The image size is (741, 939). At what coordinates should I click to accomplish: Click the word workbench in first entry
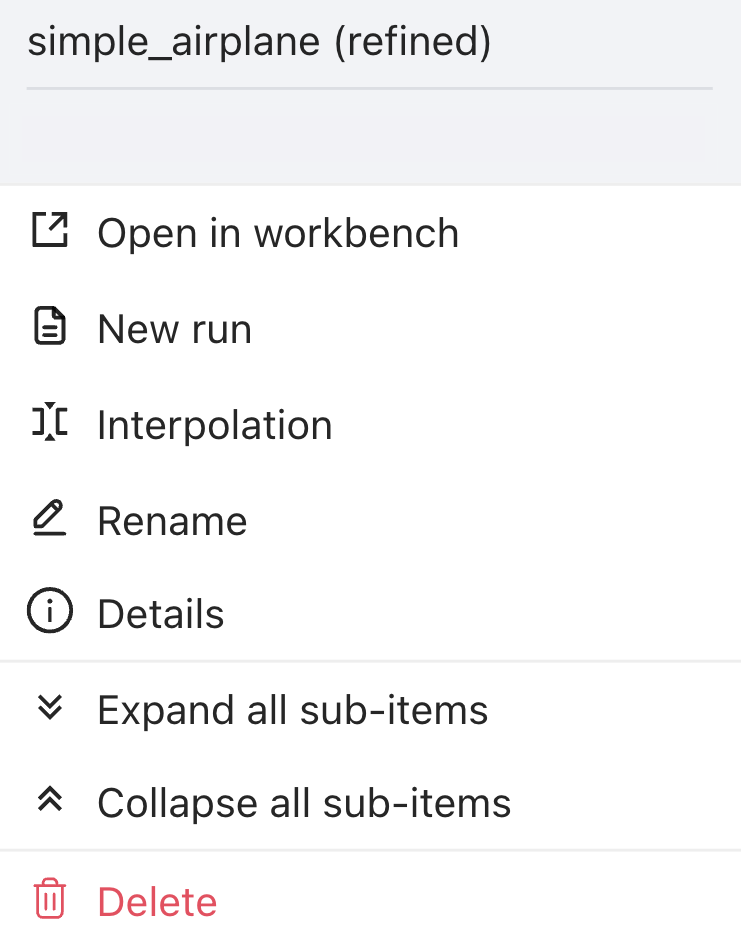pos(356,233)
